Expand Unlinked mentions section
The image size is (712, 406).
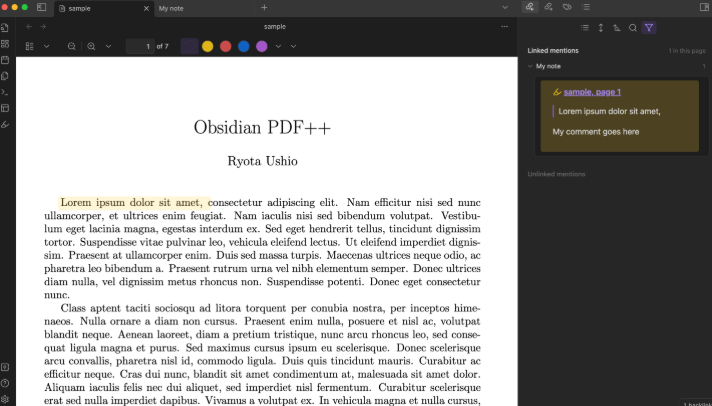556,174
